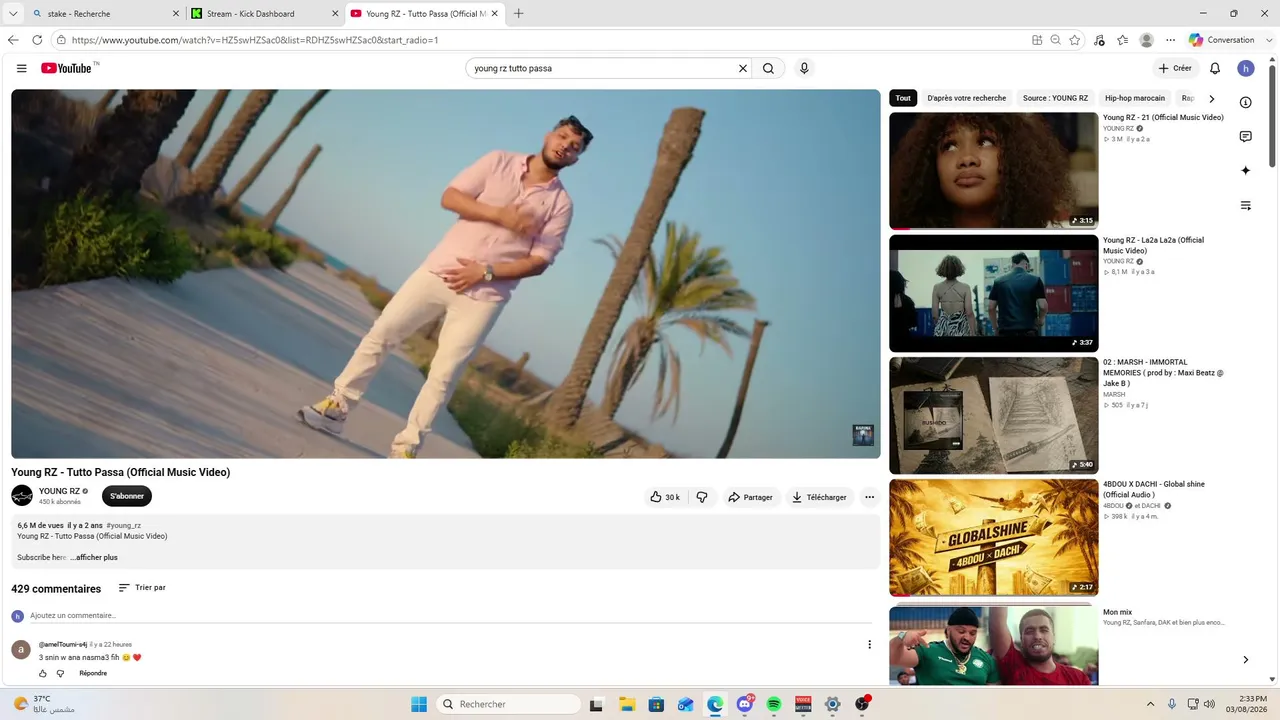1280x720 pixels.
Task: Select the D'après votre recherche chip
Action: 967,98
